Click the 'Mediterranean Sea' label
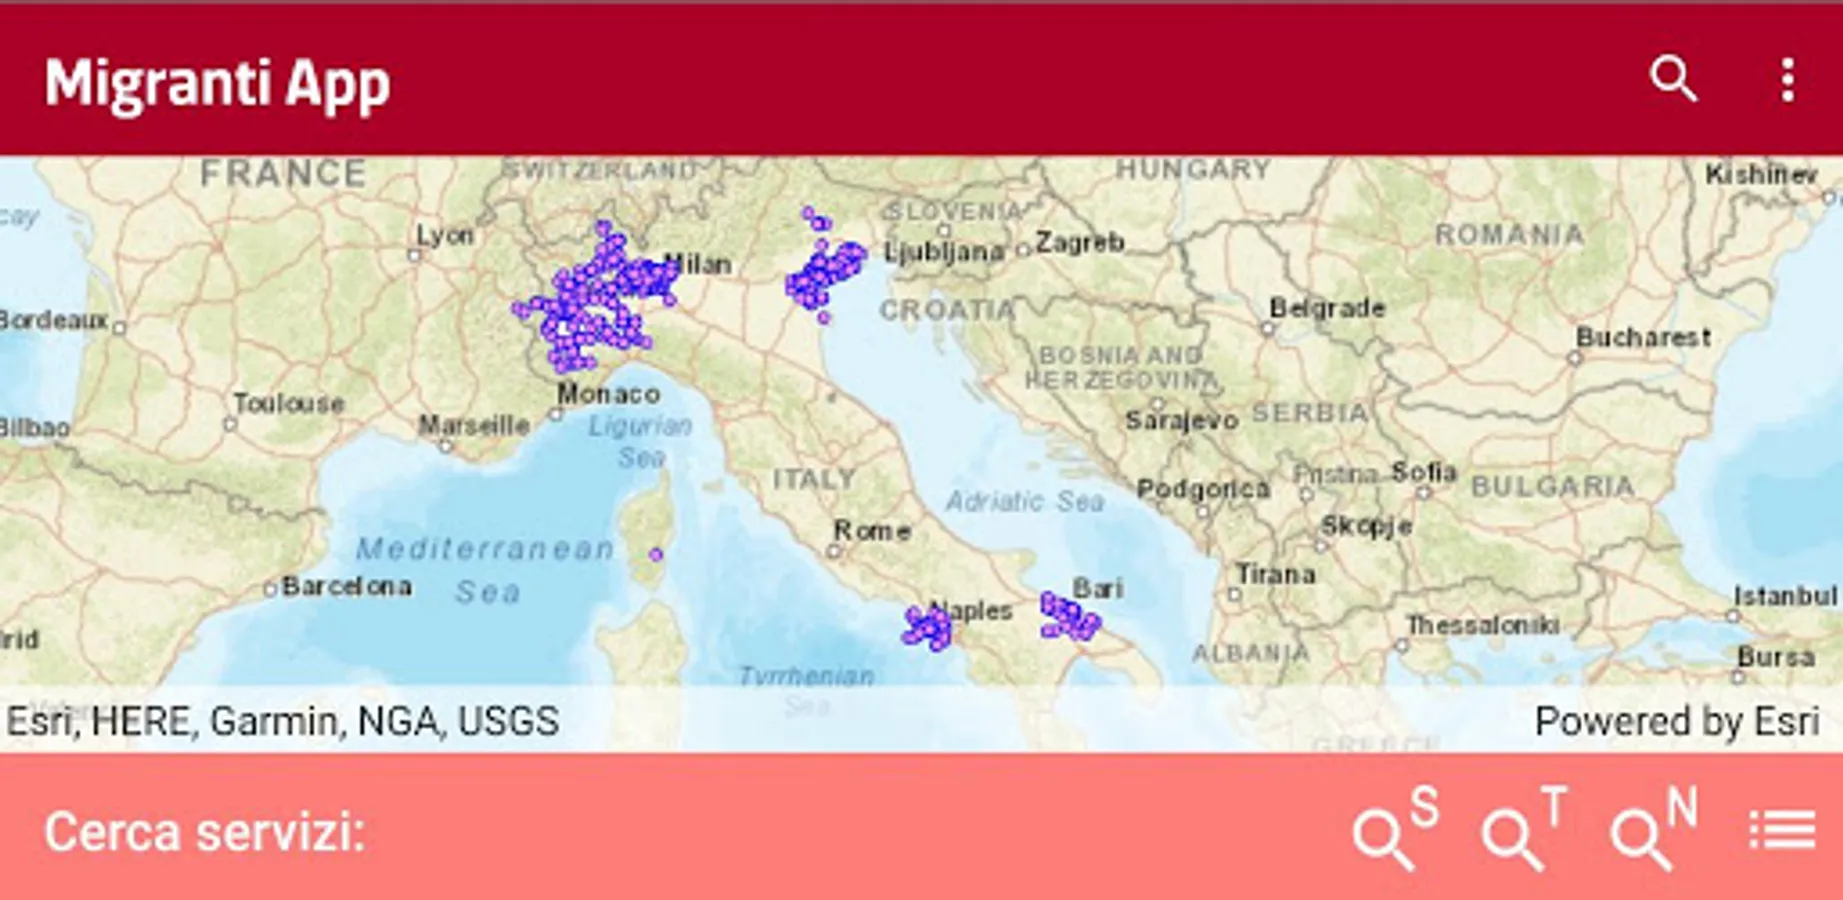The height and width of the screenshot is (900, 1843). (486, 569)
